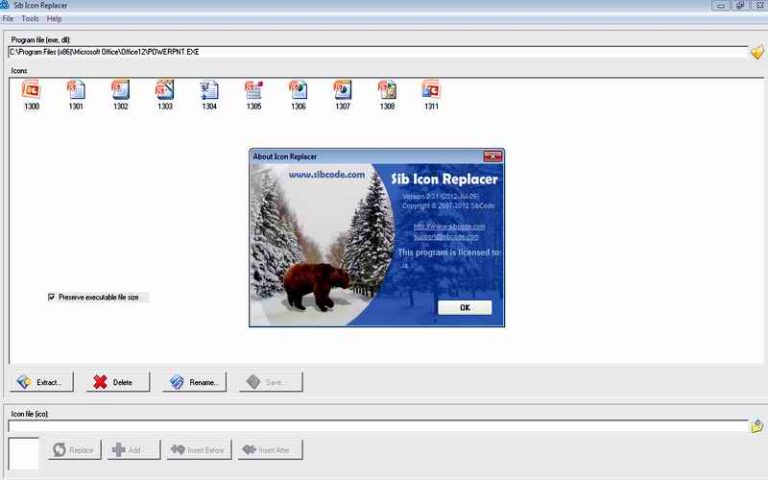Choose icon 1305 thumbnail

coord(254,91)
